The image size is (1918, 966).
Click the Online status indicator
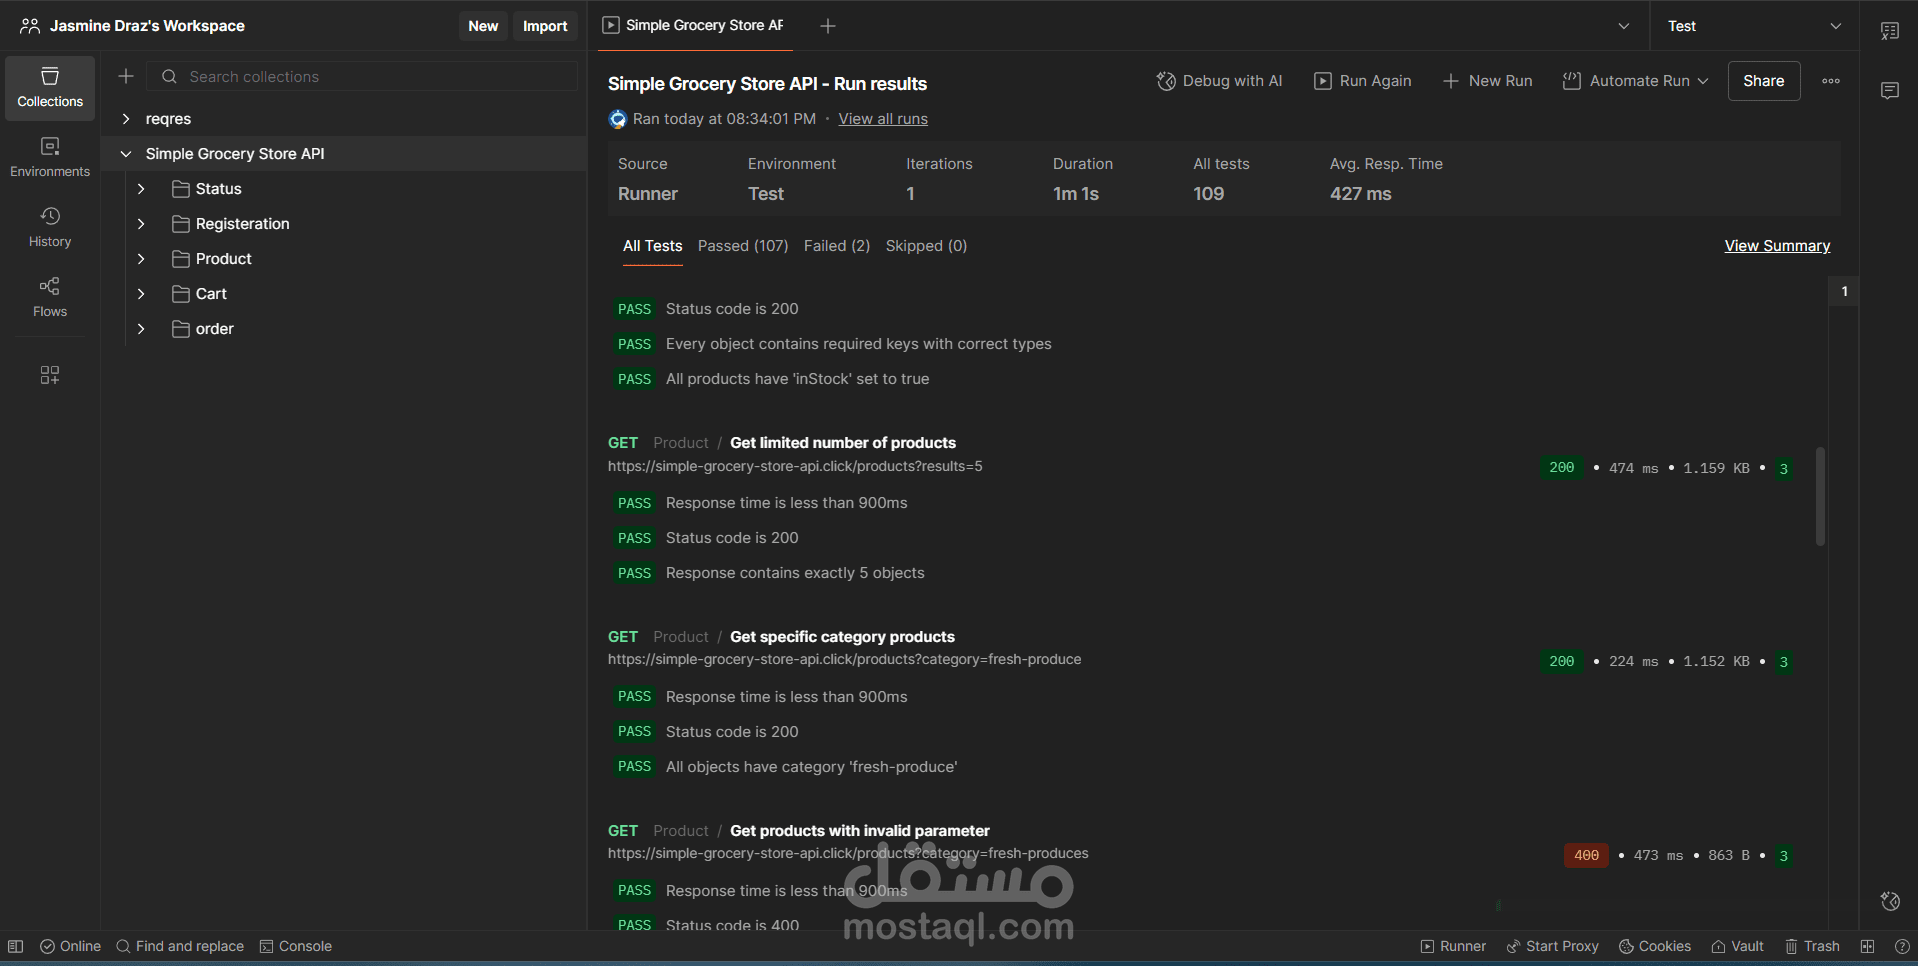click(x=70, y=946)
